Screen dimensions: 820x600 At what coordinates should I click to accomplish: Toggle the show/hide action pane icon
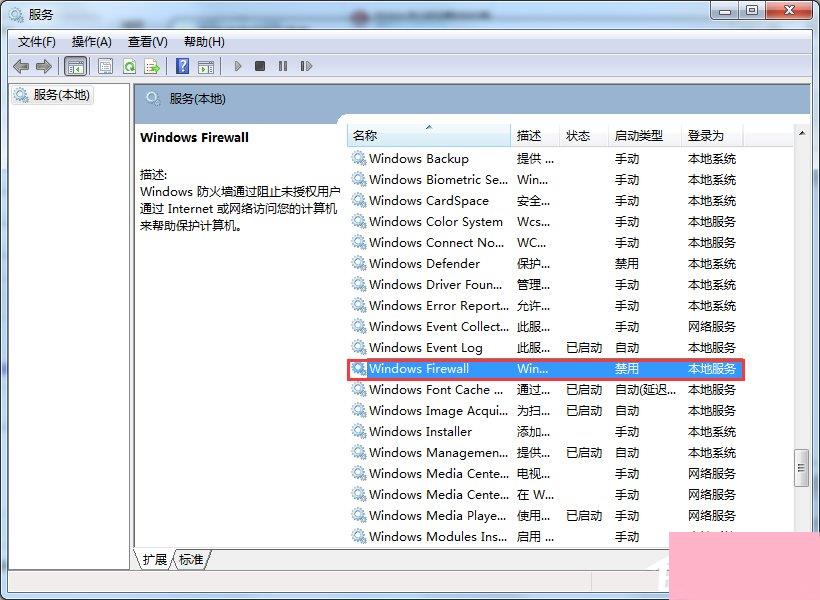pos(206,66)
